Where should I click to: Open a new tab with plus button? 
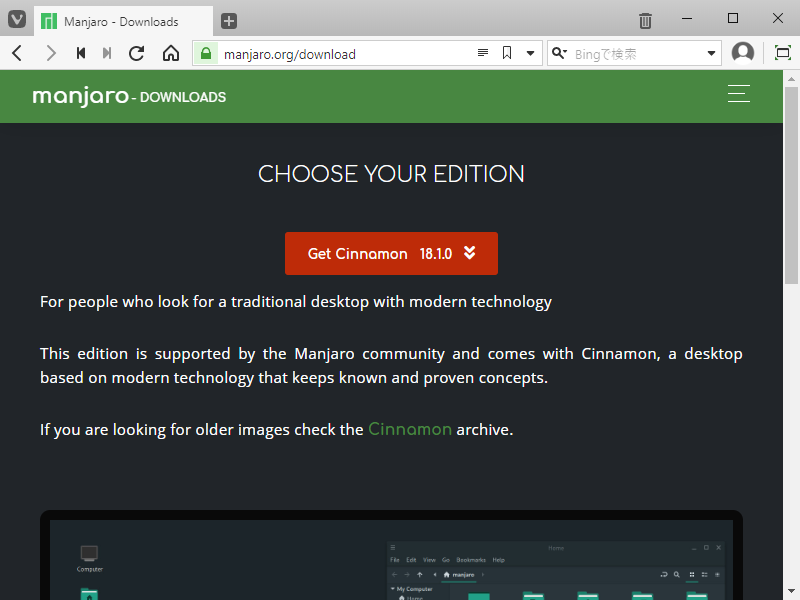229,21
